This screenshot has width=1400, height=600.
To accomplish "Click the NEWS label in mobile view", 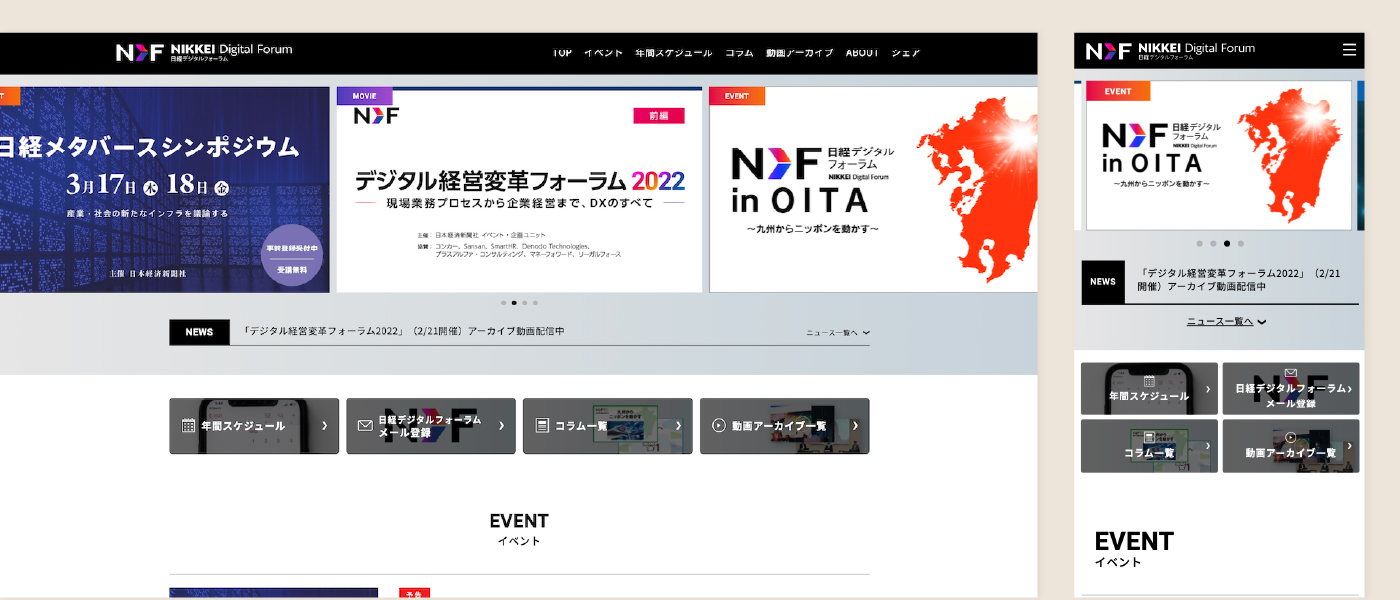I will click(1103, 281).
